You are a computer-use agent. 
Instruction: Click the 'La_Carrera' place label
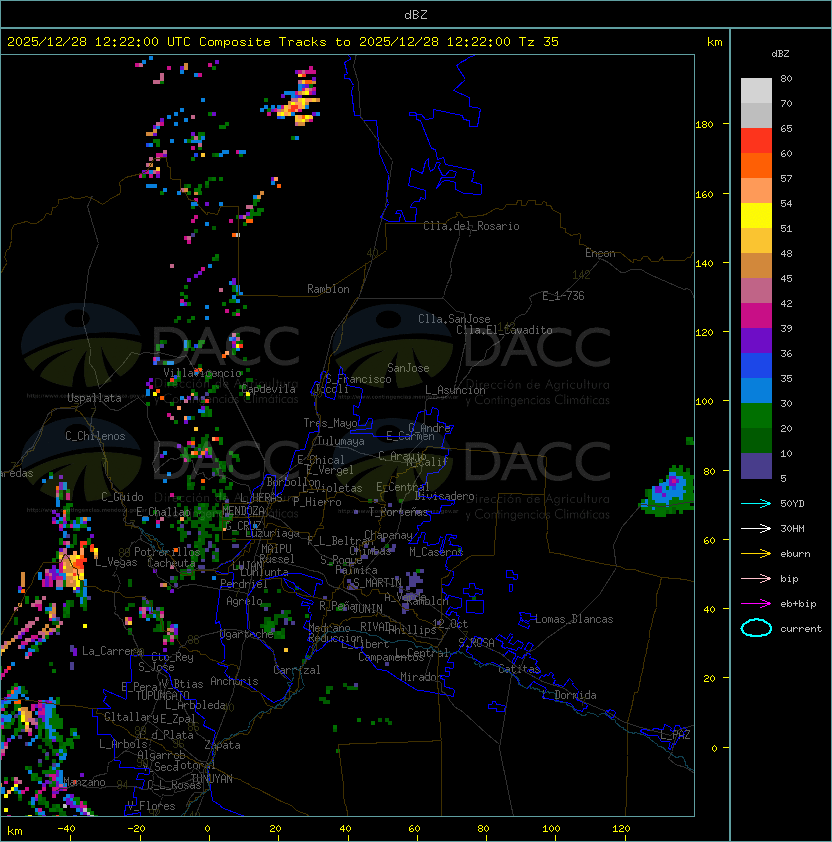[x=112, y=651]
